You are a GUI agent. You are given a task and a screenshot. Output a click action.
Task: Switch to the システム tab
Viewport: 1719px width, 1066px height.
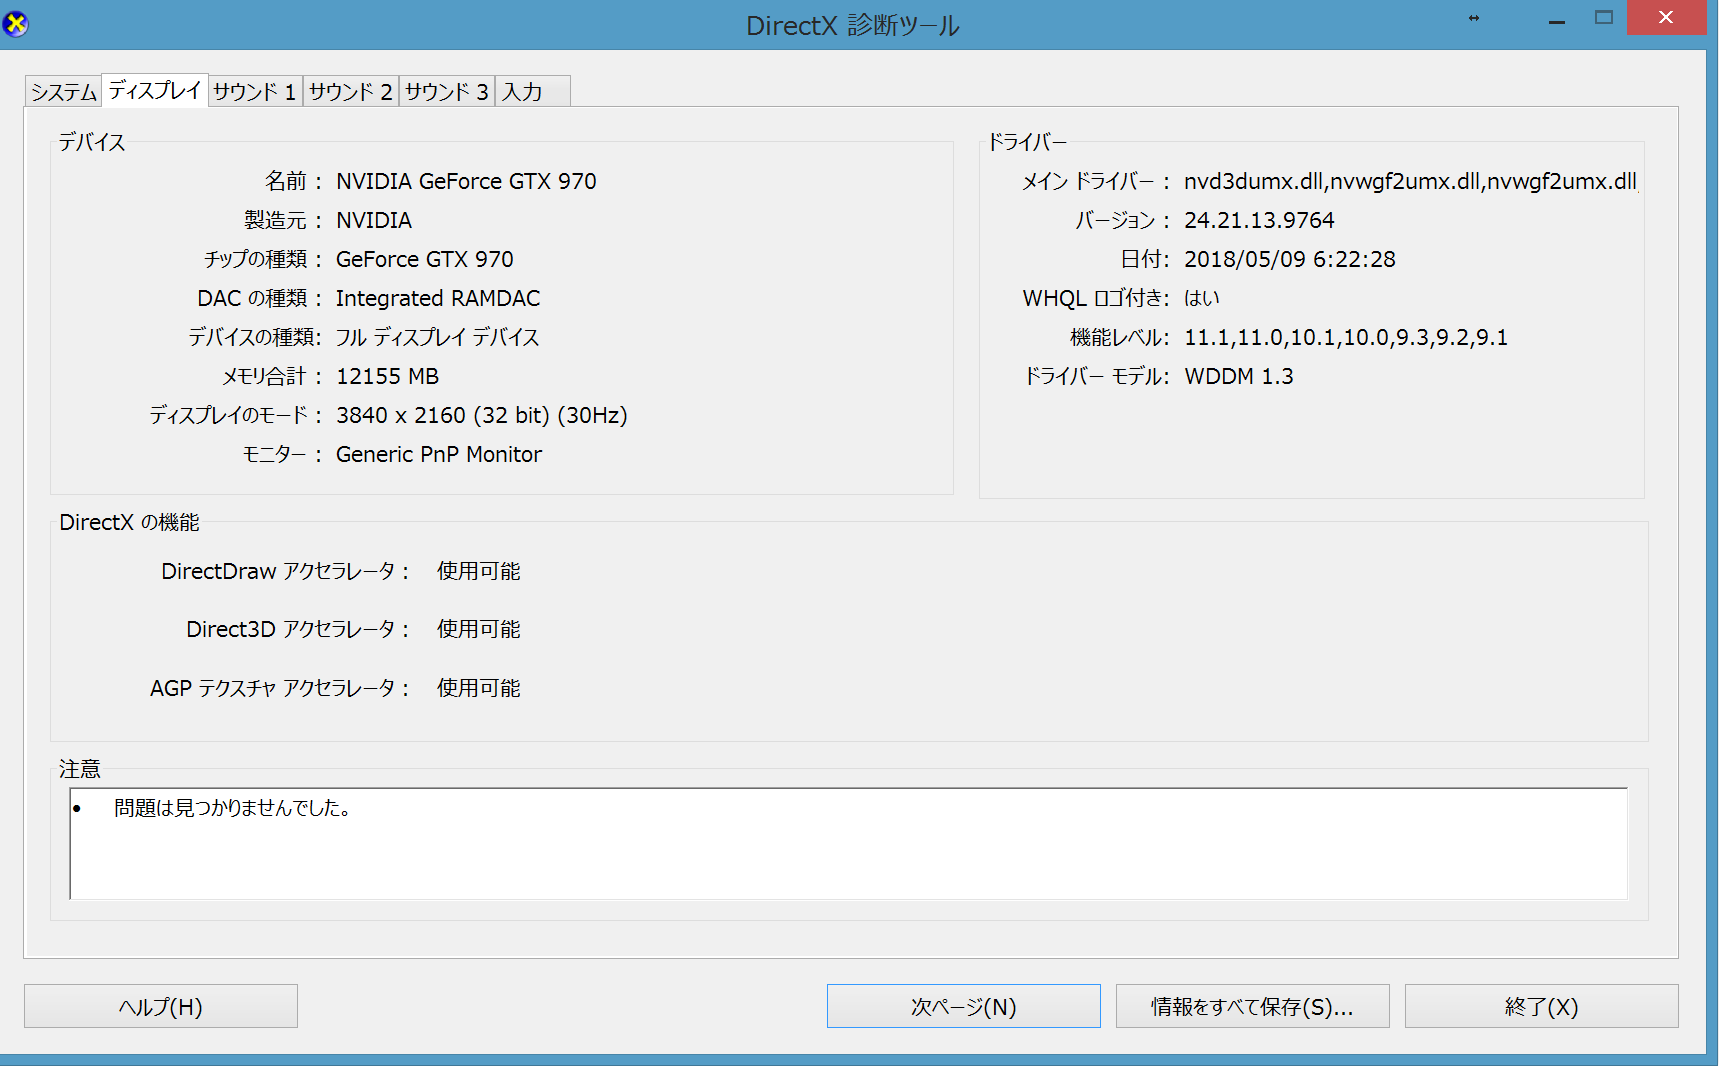(x=63, y=92)
